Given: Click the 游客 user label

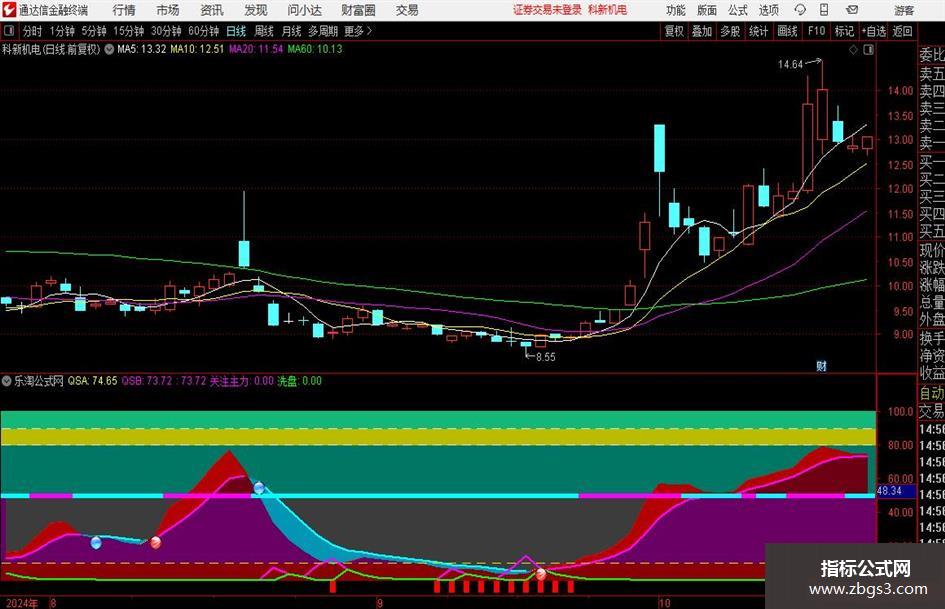Looking at the screenshot, I should tap(903, 10).
